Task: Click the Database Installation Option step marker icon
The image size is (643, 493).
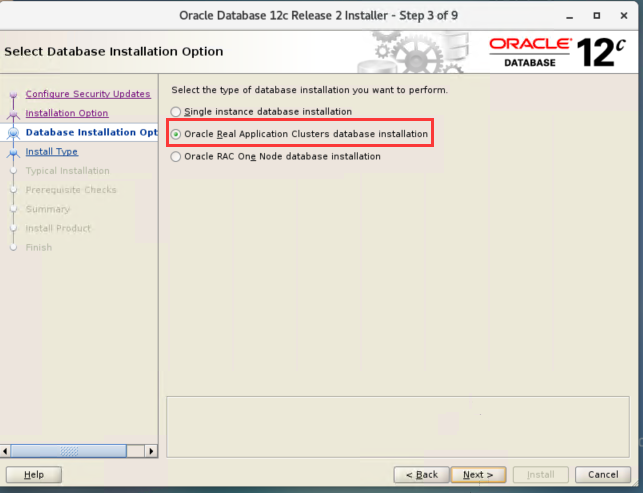Action: click(14, 133)
